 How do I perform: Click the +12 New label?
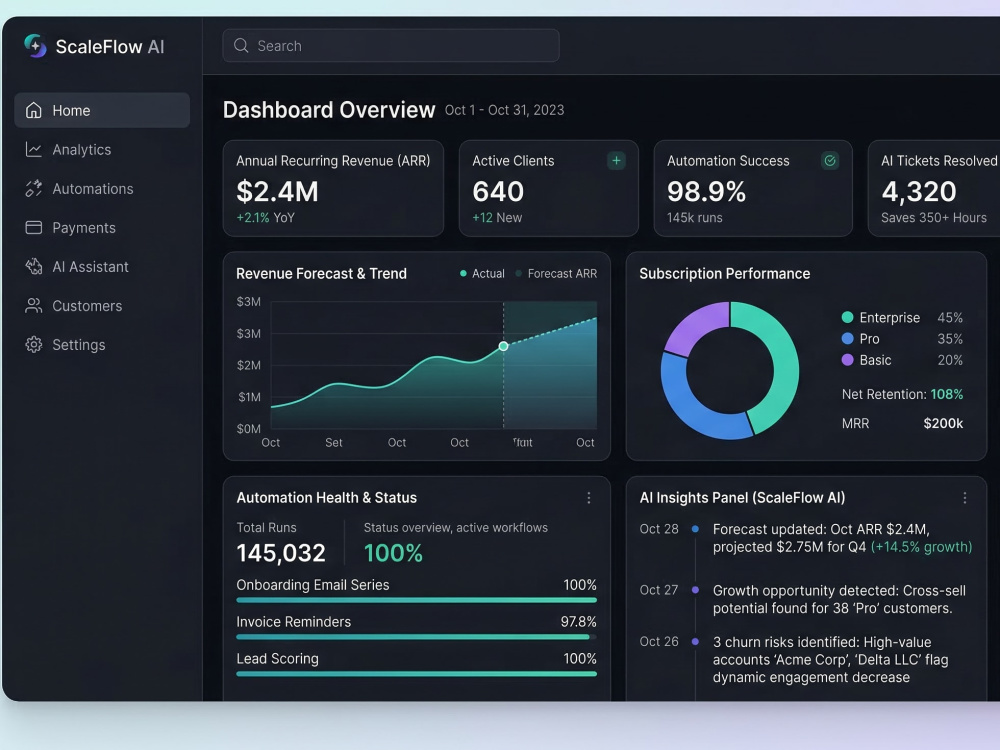(497, 217)
